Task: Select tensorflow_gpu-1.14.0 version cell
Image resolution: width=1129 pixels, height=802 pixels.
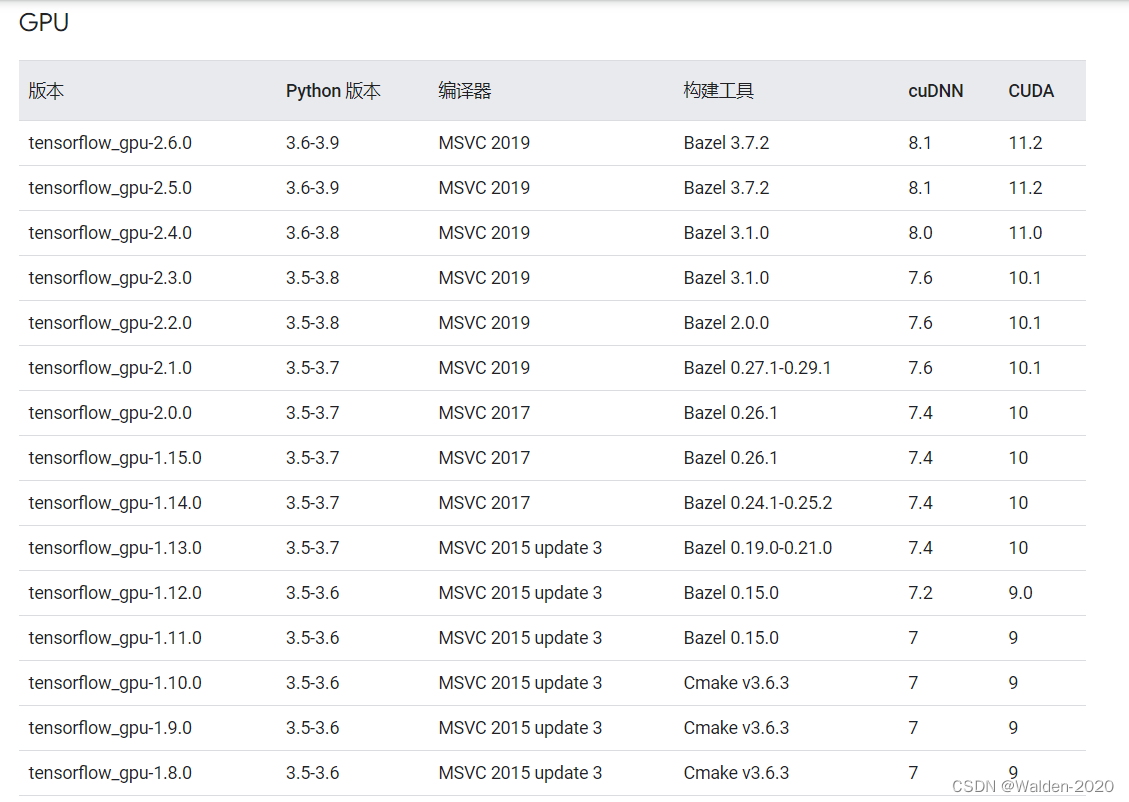Action: 115,503
